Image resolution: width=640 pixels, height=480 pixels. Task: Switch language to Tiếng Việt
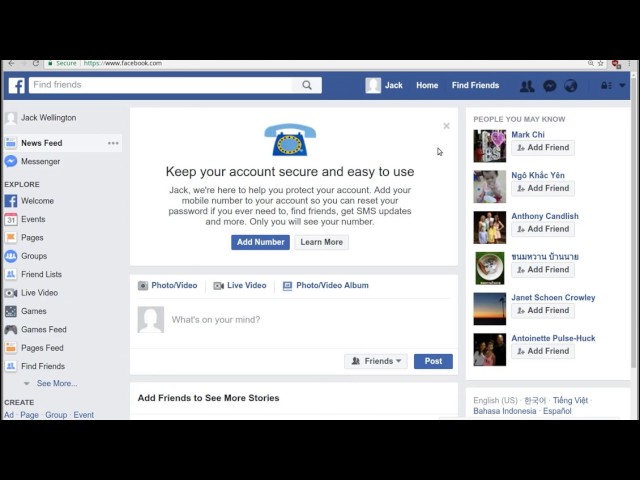point(570,400)
